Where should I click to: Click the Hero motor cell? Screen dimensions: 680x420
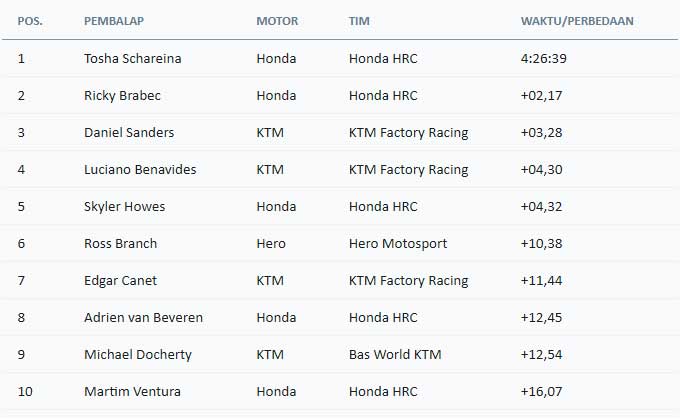(x=271, y=244)
